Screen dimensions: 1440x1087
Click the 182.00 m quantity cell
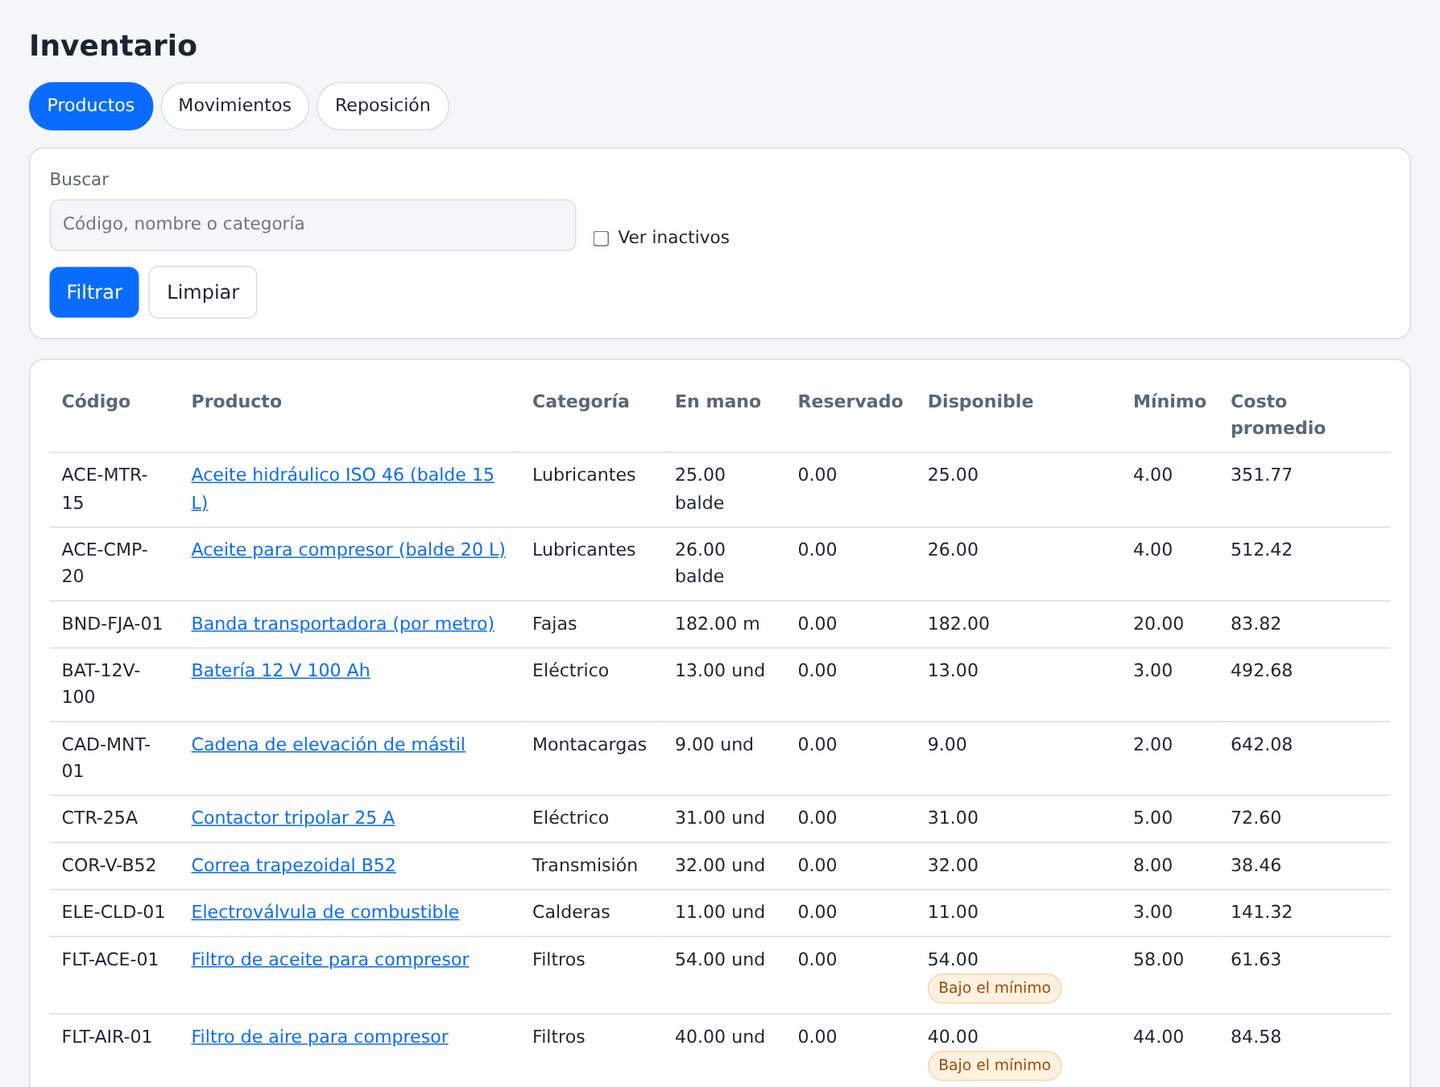[x=717, y=624]
